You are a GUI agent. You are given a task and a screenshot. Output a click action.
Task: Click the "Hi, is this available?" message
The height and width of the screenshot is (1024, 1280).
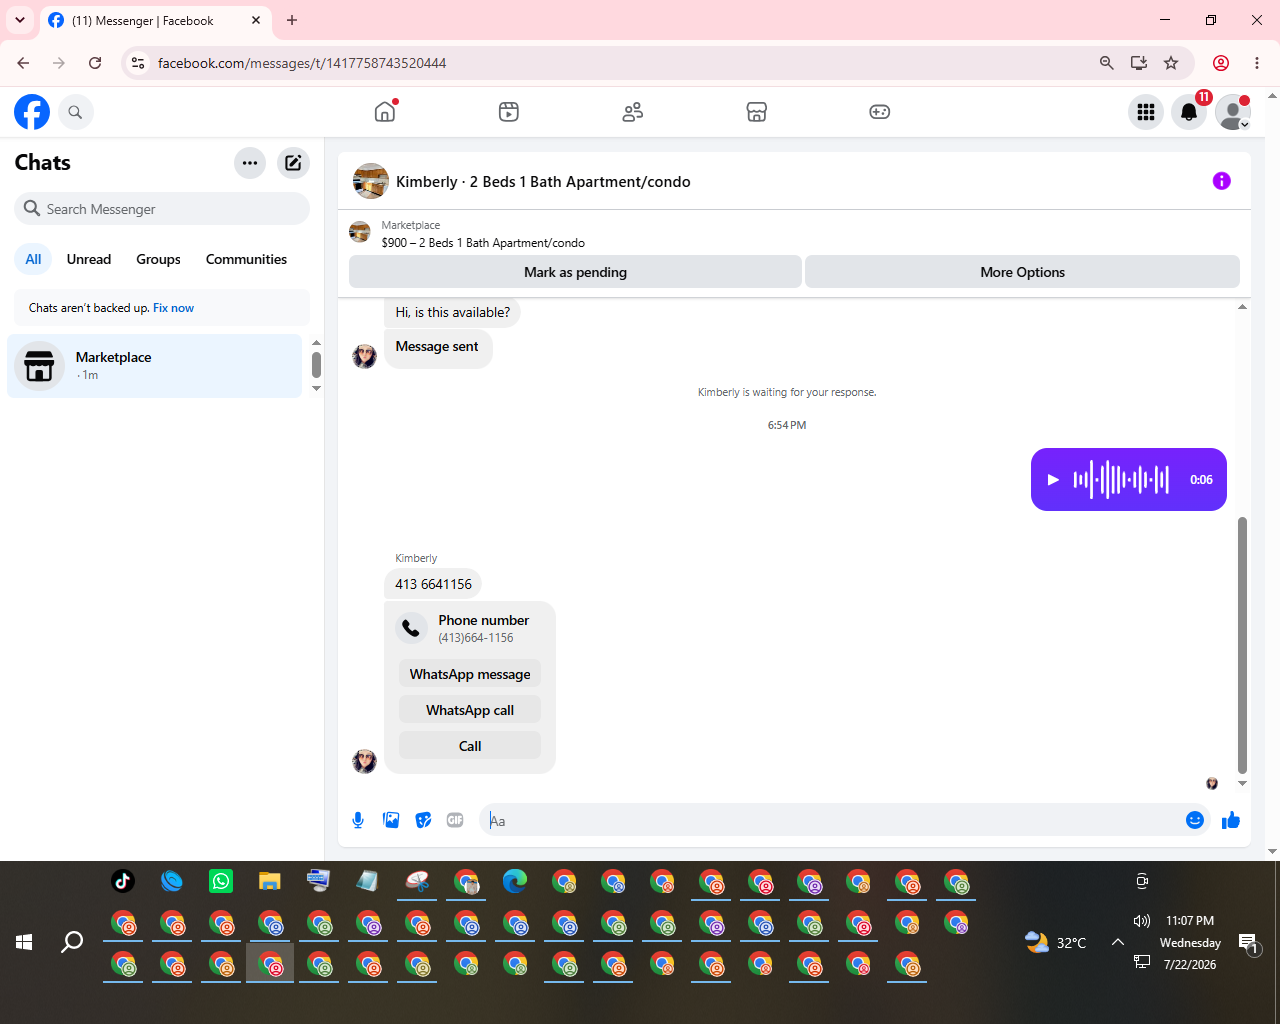[x=452, y=312]
